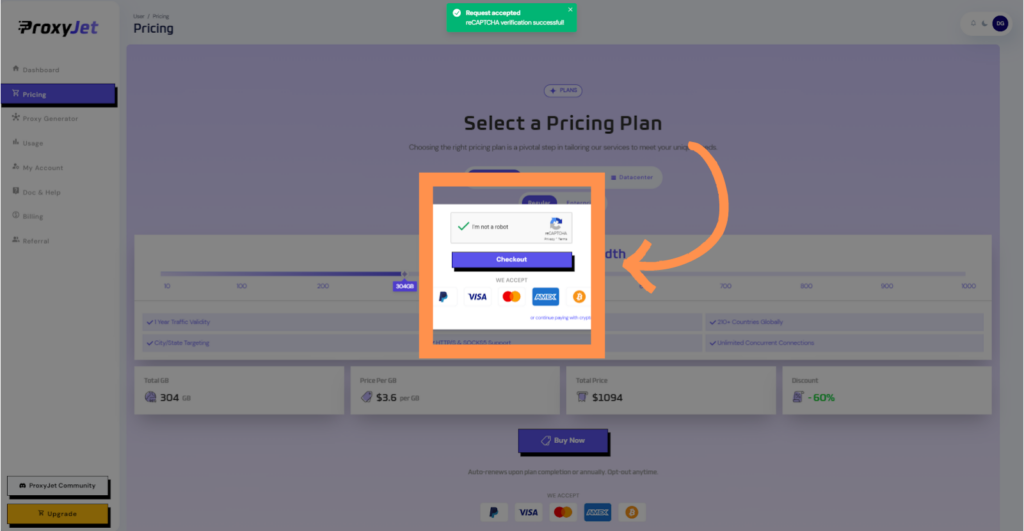Tick the "I'm not a robot" checkbox
This screenshot has width=1024, height=531.
coord(464,227)
